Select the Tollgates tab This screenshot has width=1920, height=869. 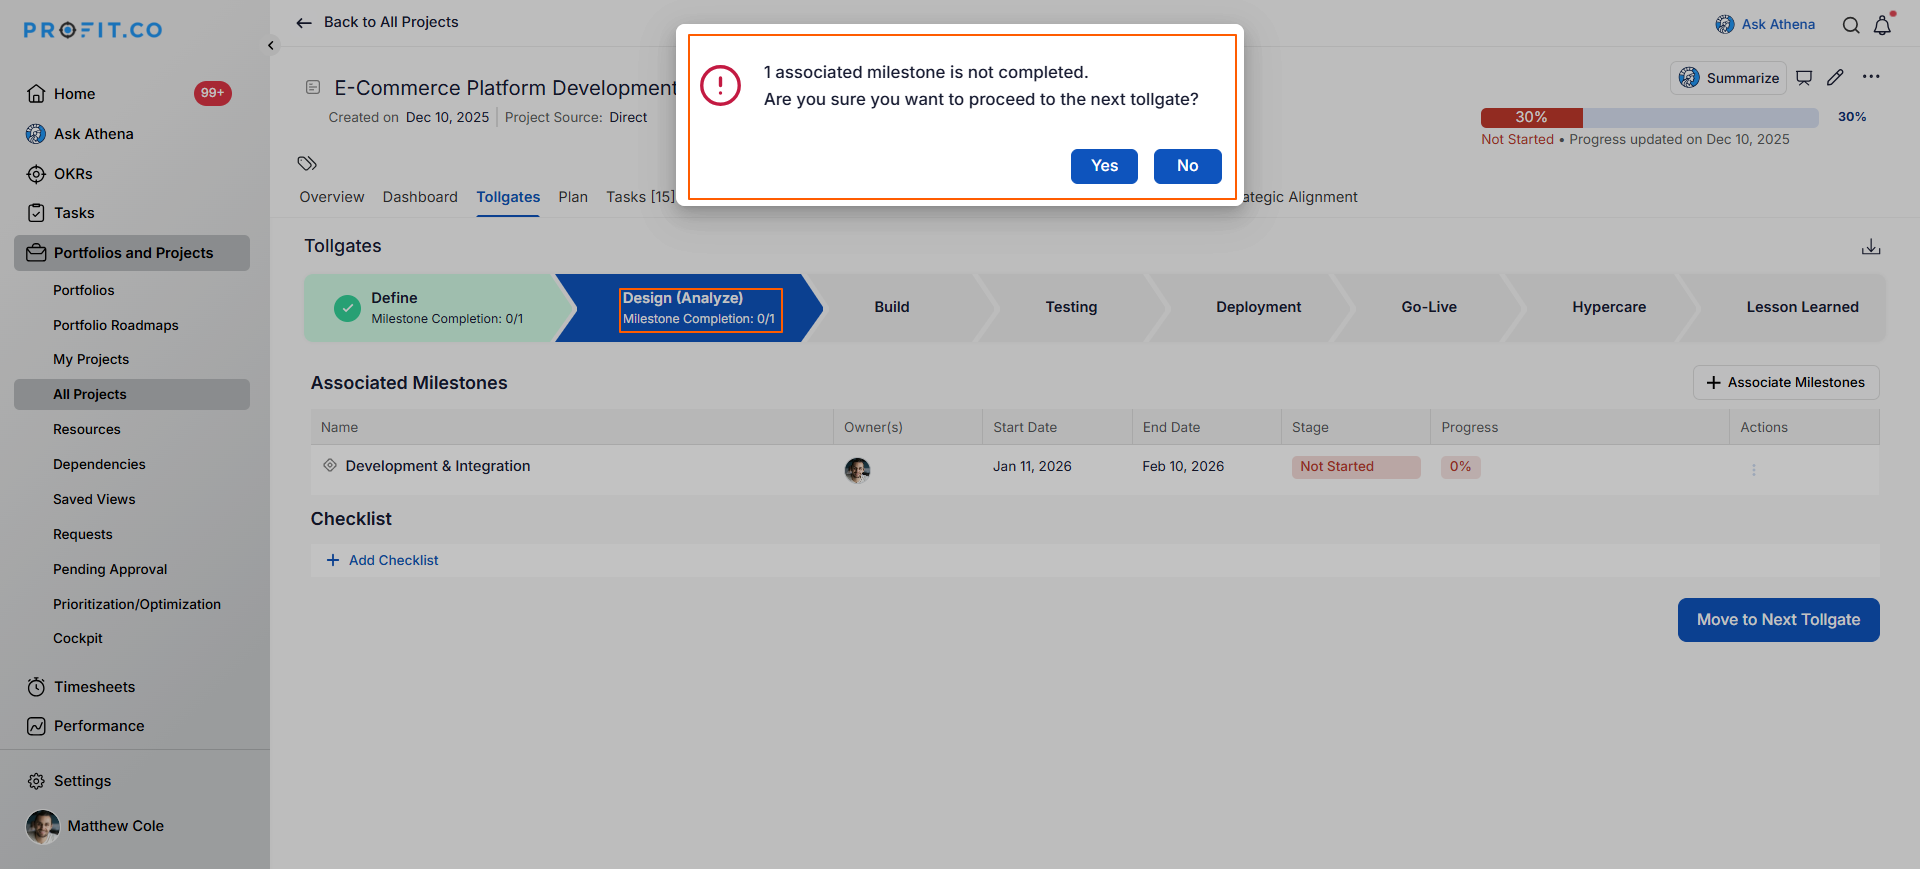508,197
